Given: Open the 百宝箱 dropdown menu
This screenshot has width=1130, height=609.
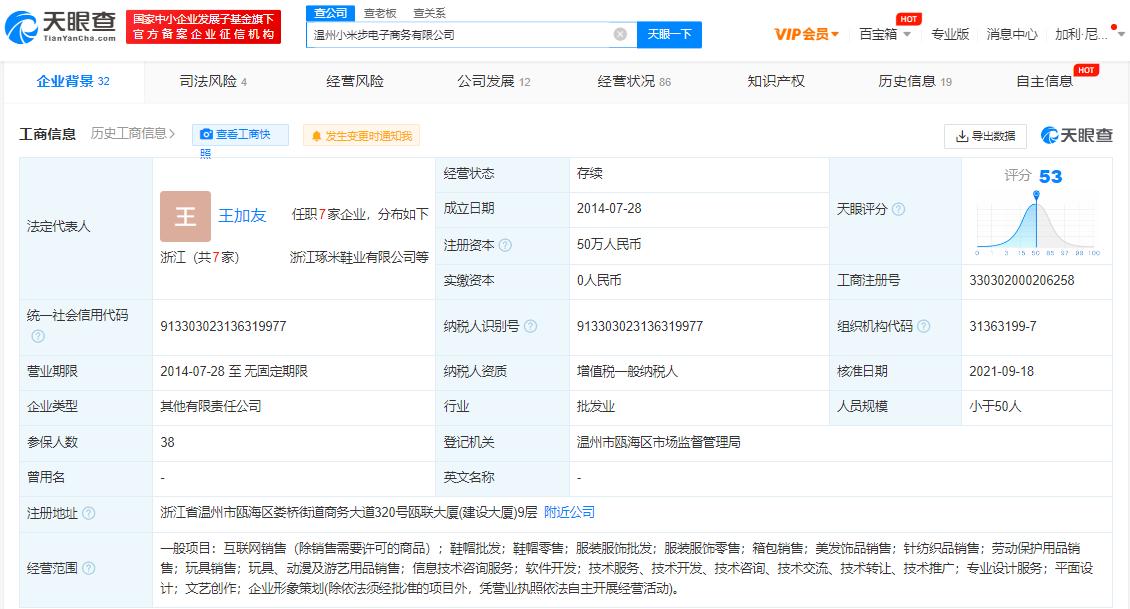Looking at the screenshot, I should [x=886, y=33].
